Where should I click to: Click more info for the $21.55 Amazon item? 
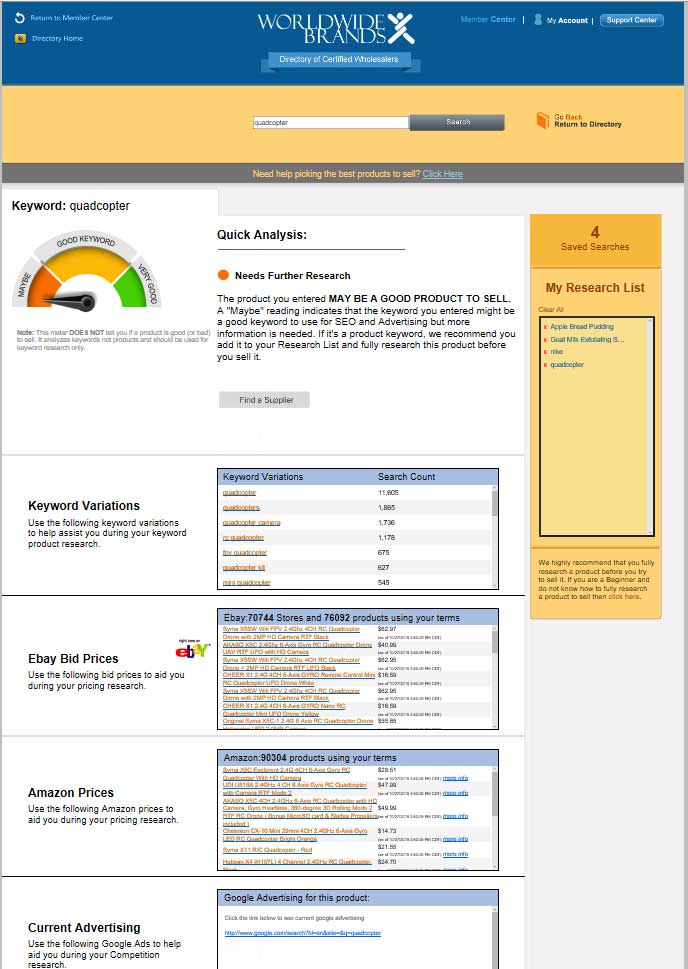455,854
